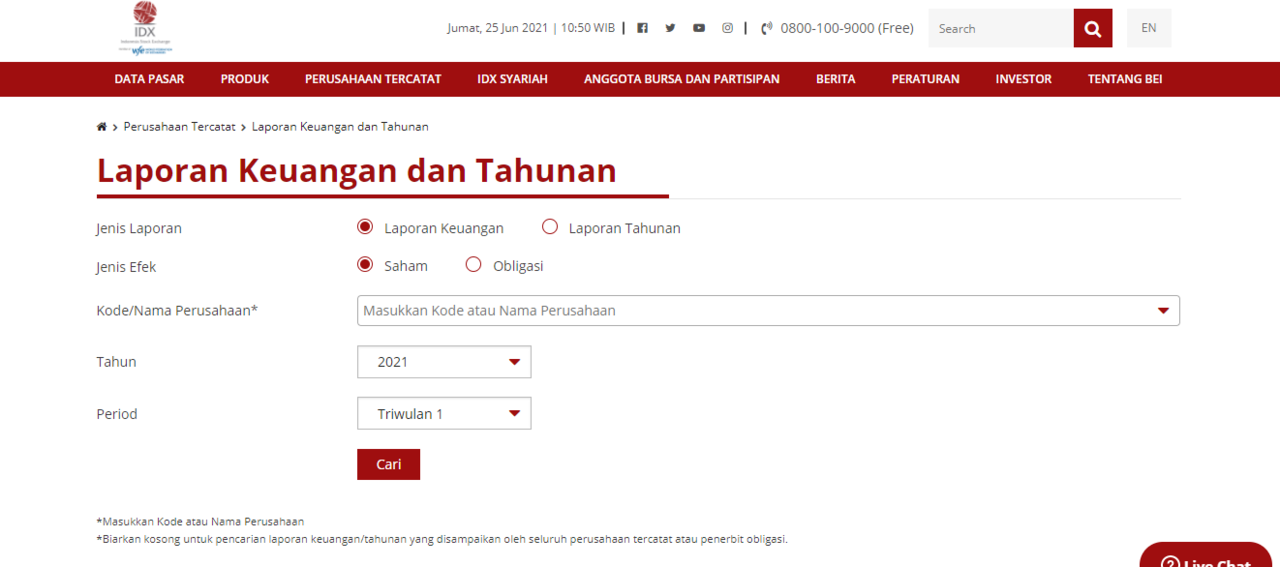
Task: Click the IDX logo in header
Action: pyautogui.click(x=145, y=28)
